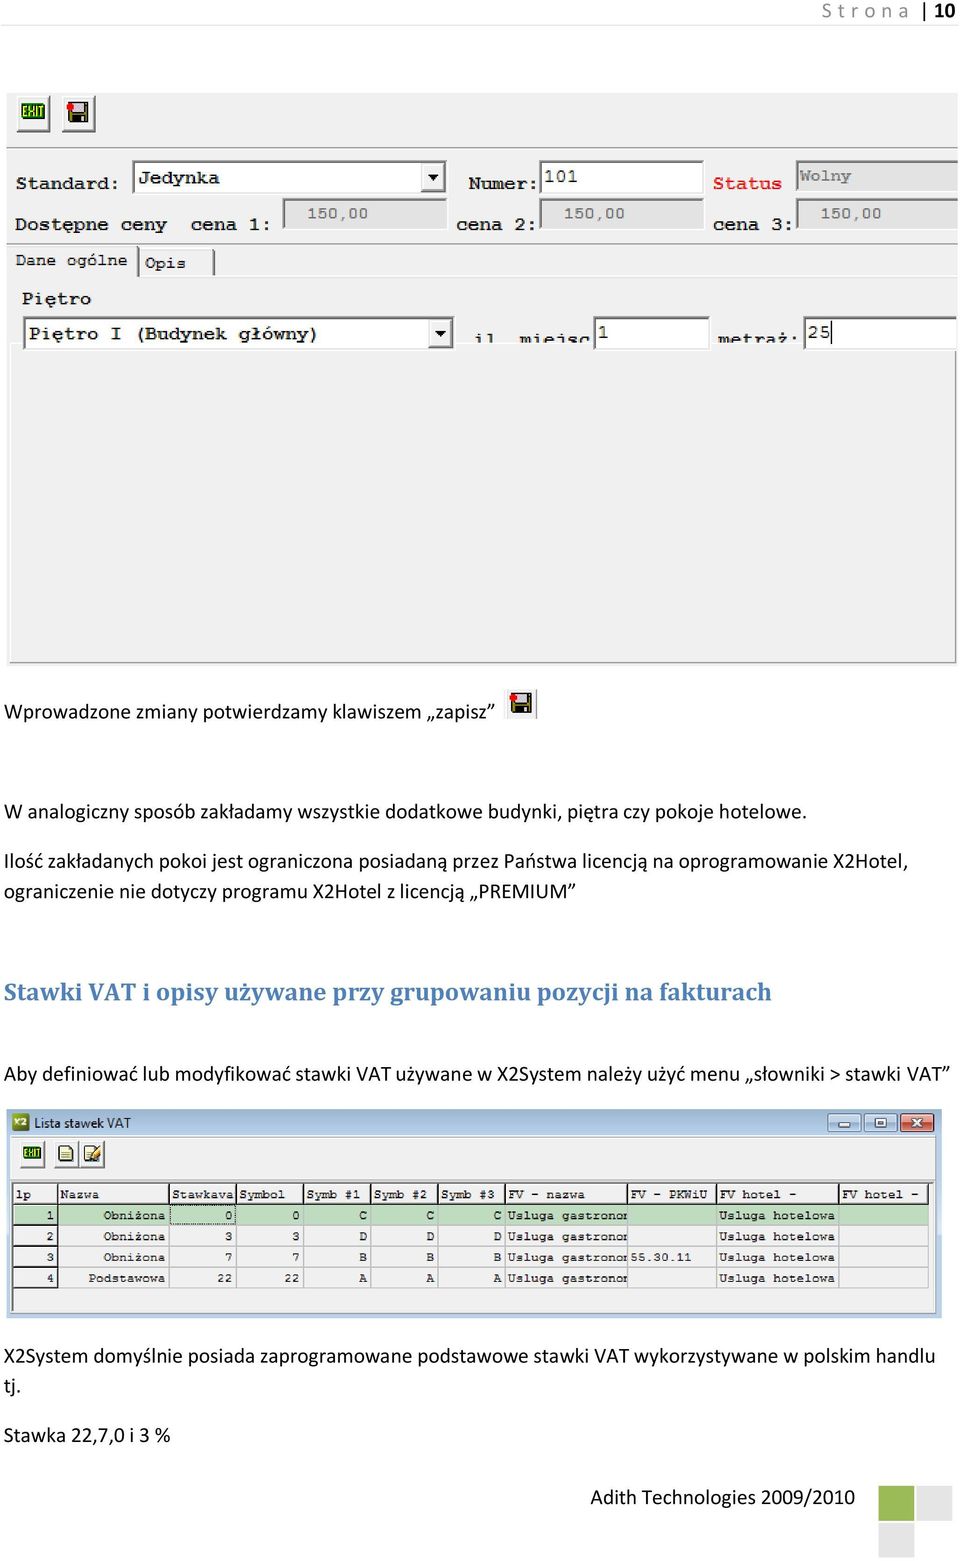Maximize the Lista stawek VAT window
The width and height of the screenshot is (960, 1561).
880,1123
